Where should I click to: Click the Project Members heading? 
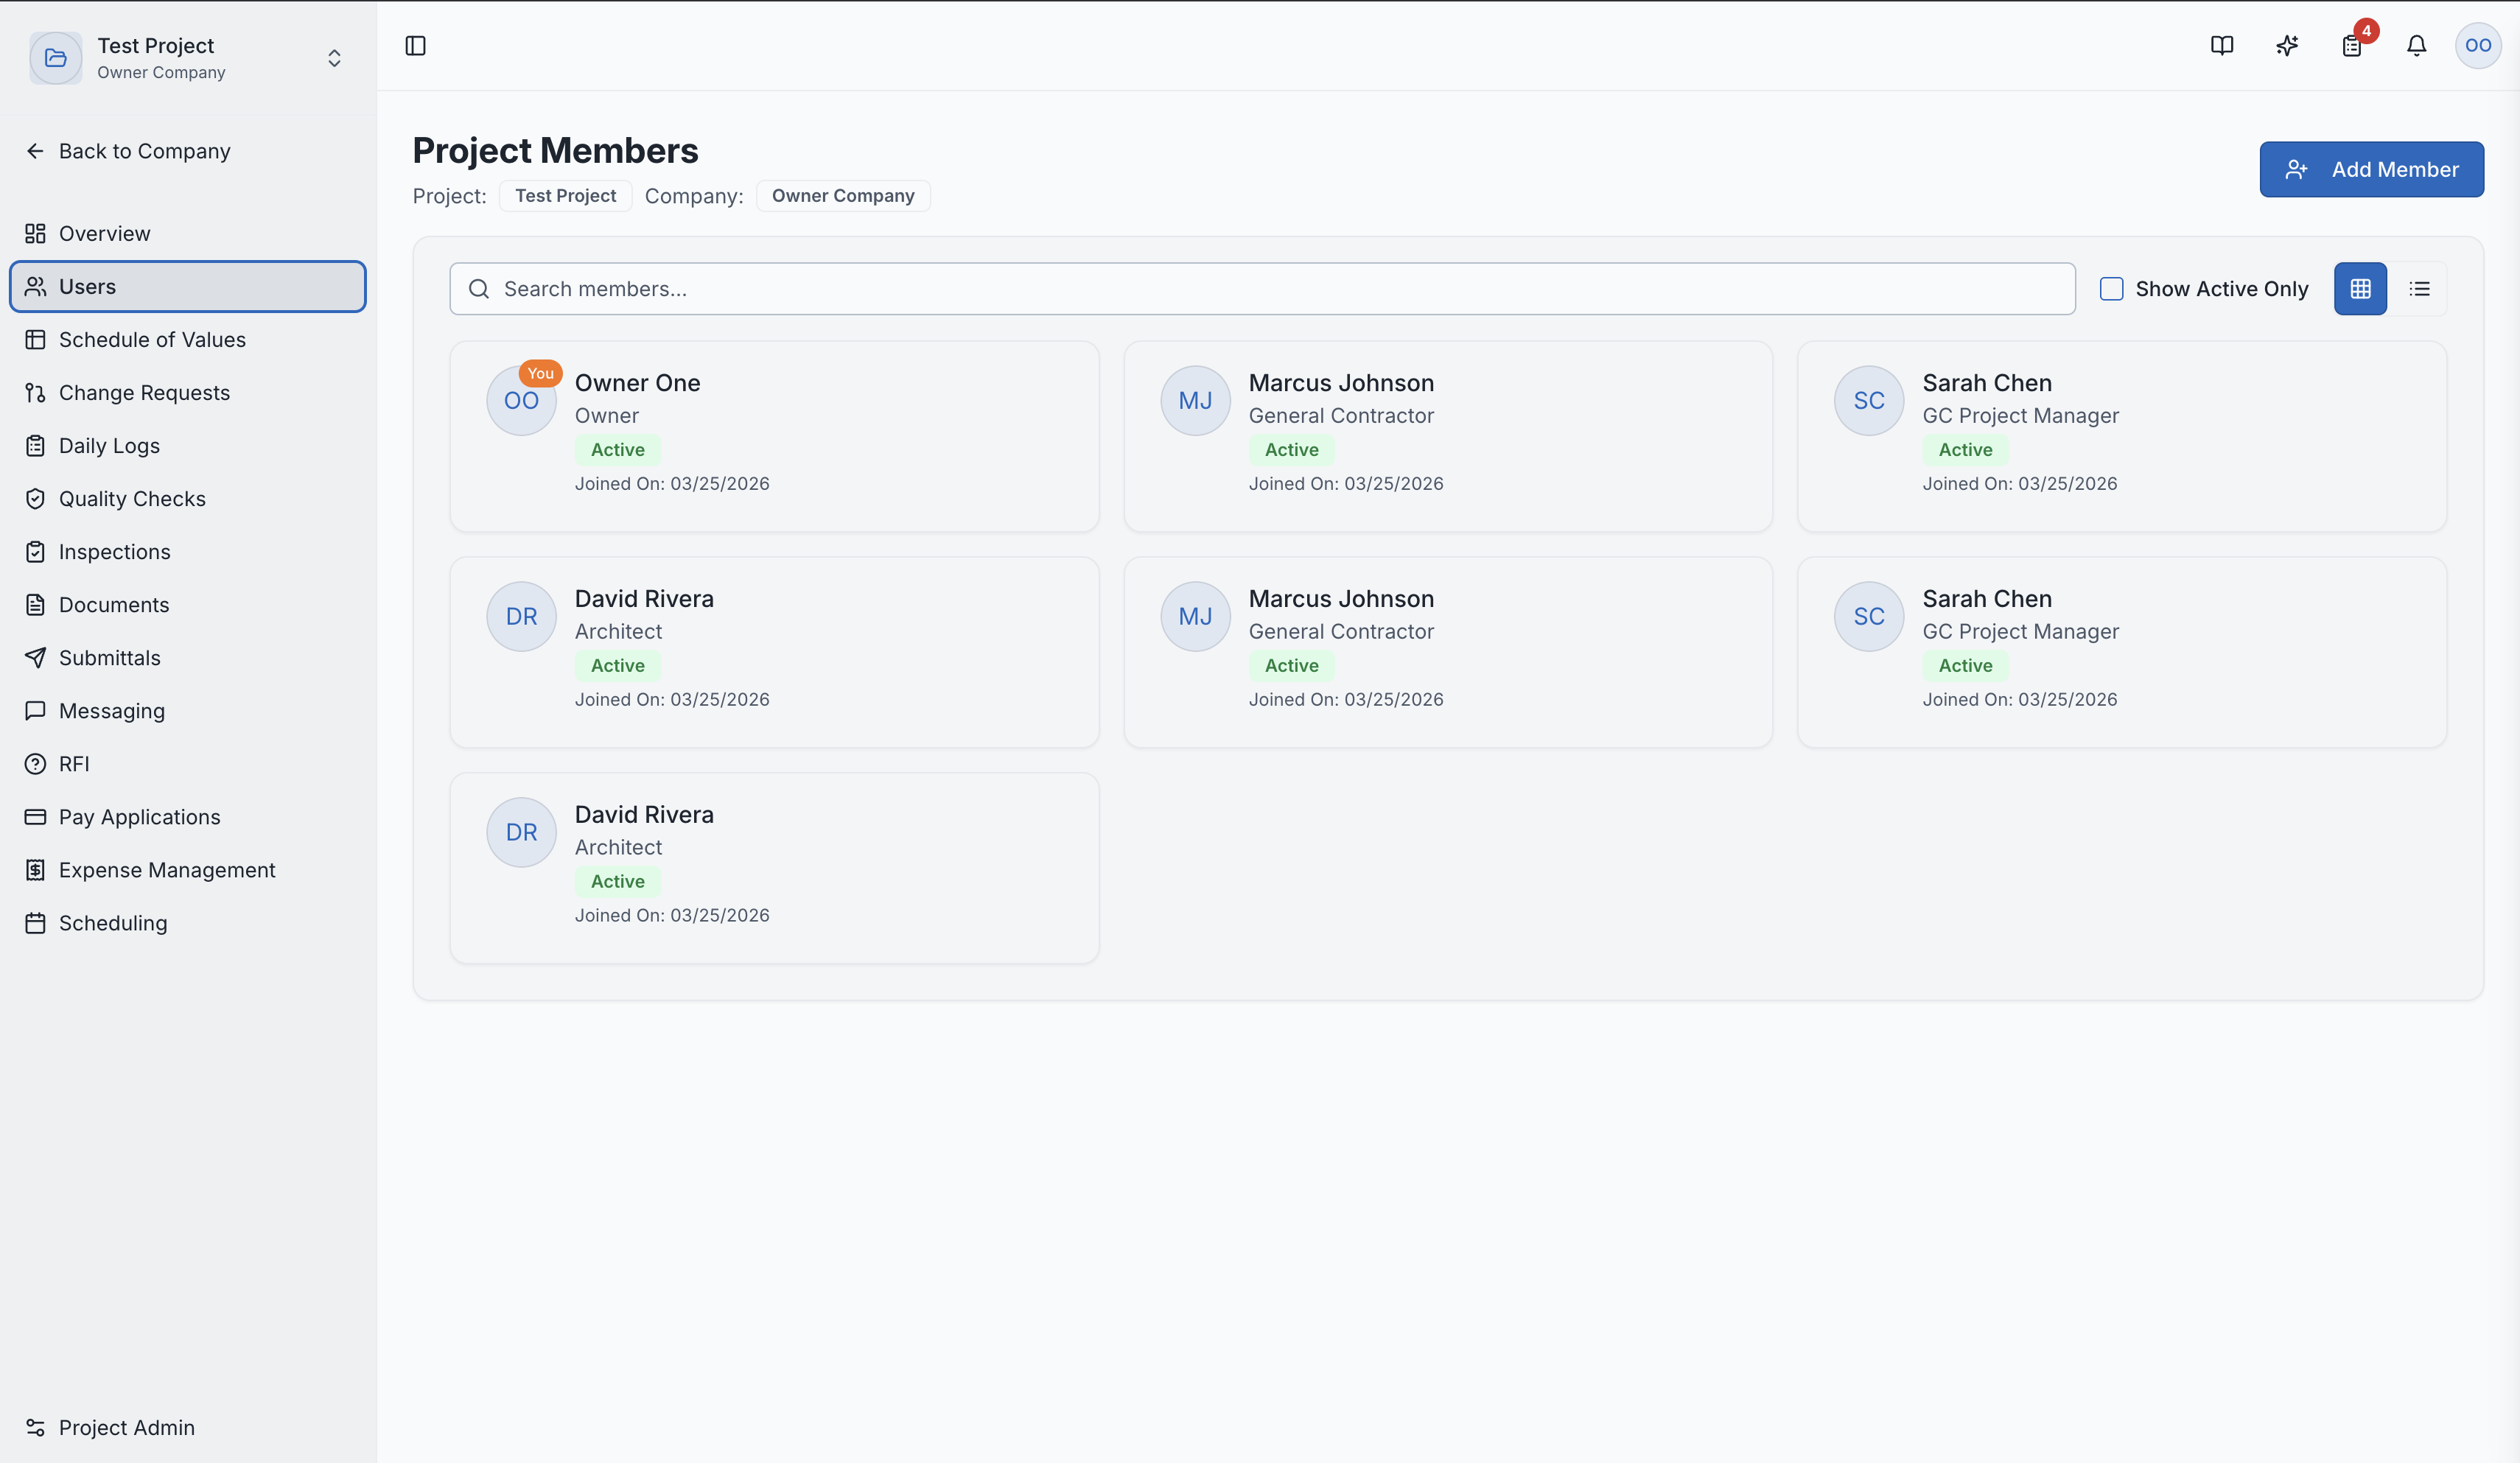(x=555, y=151)
